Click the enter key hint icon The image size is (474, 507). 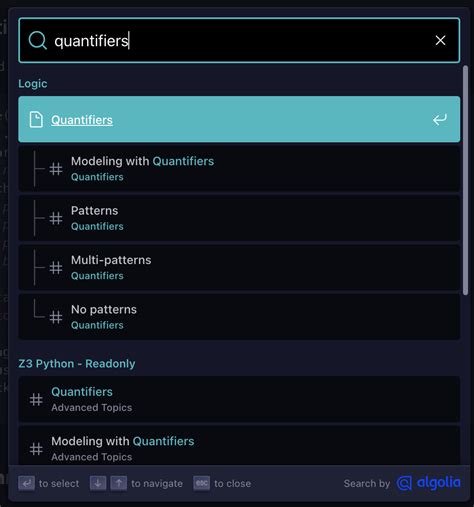27,483
